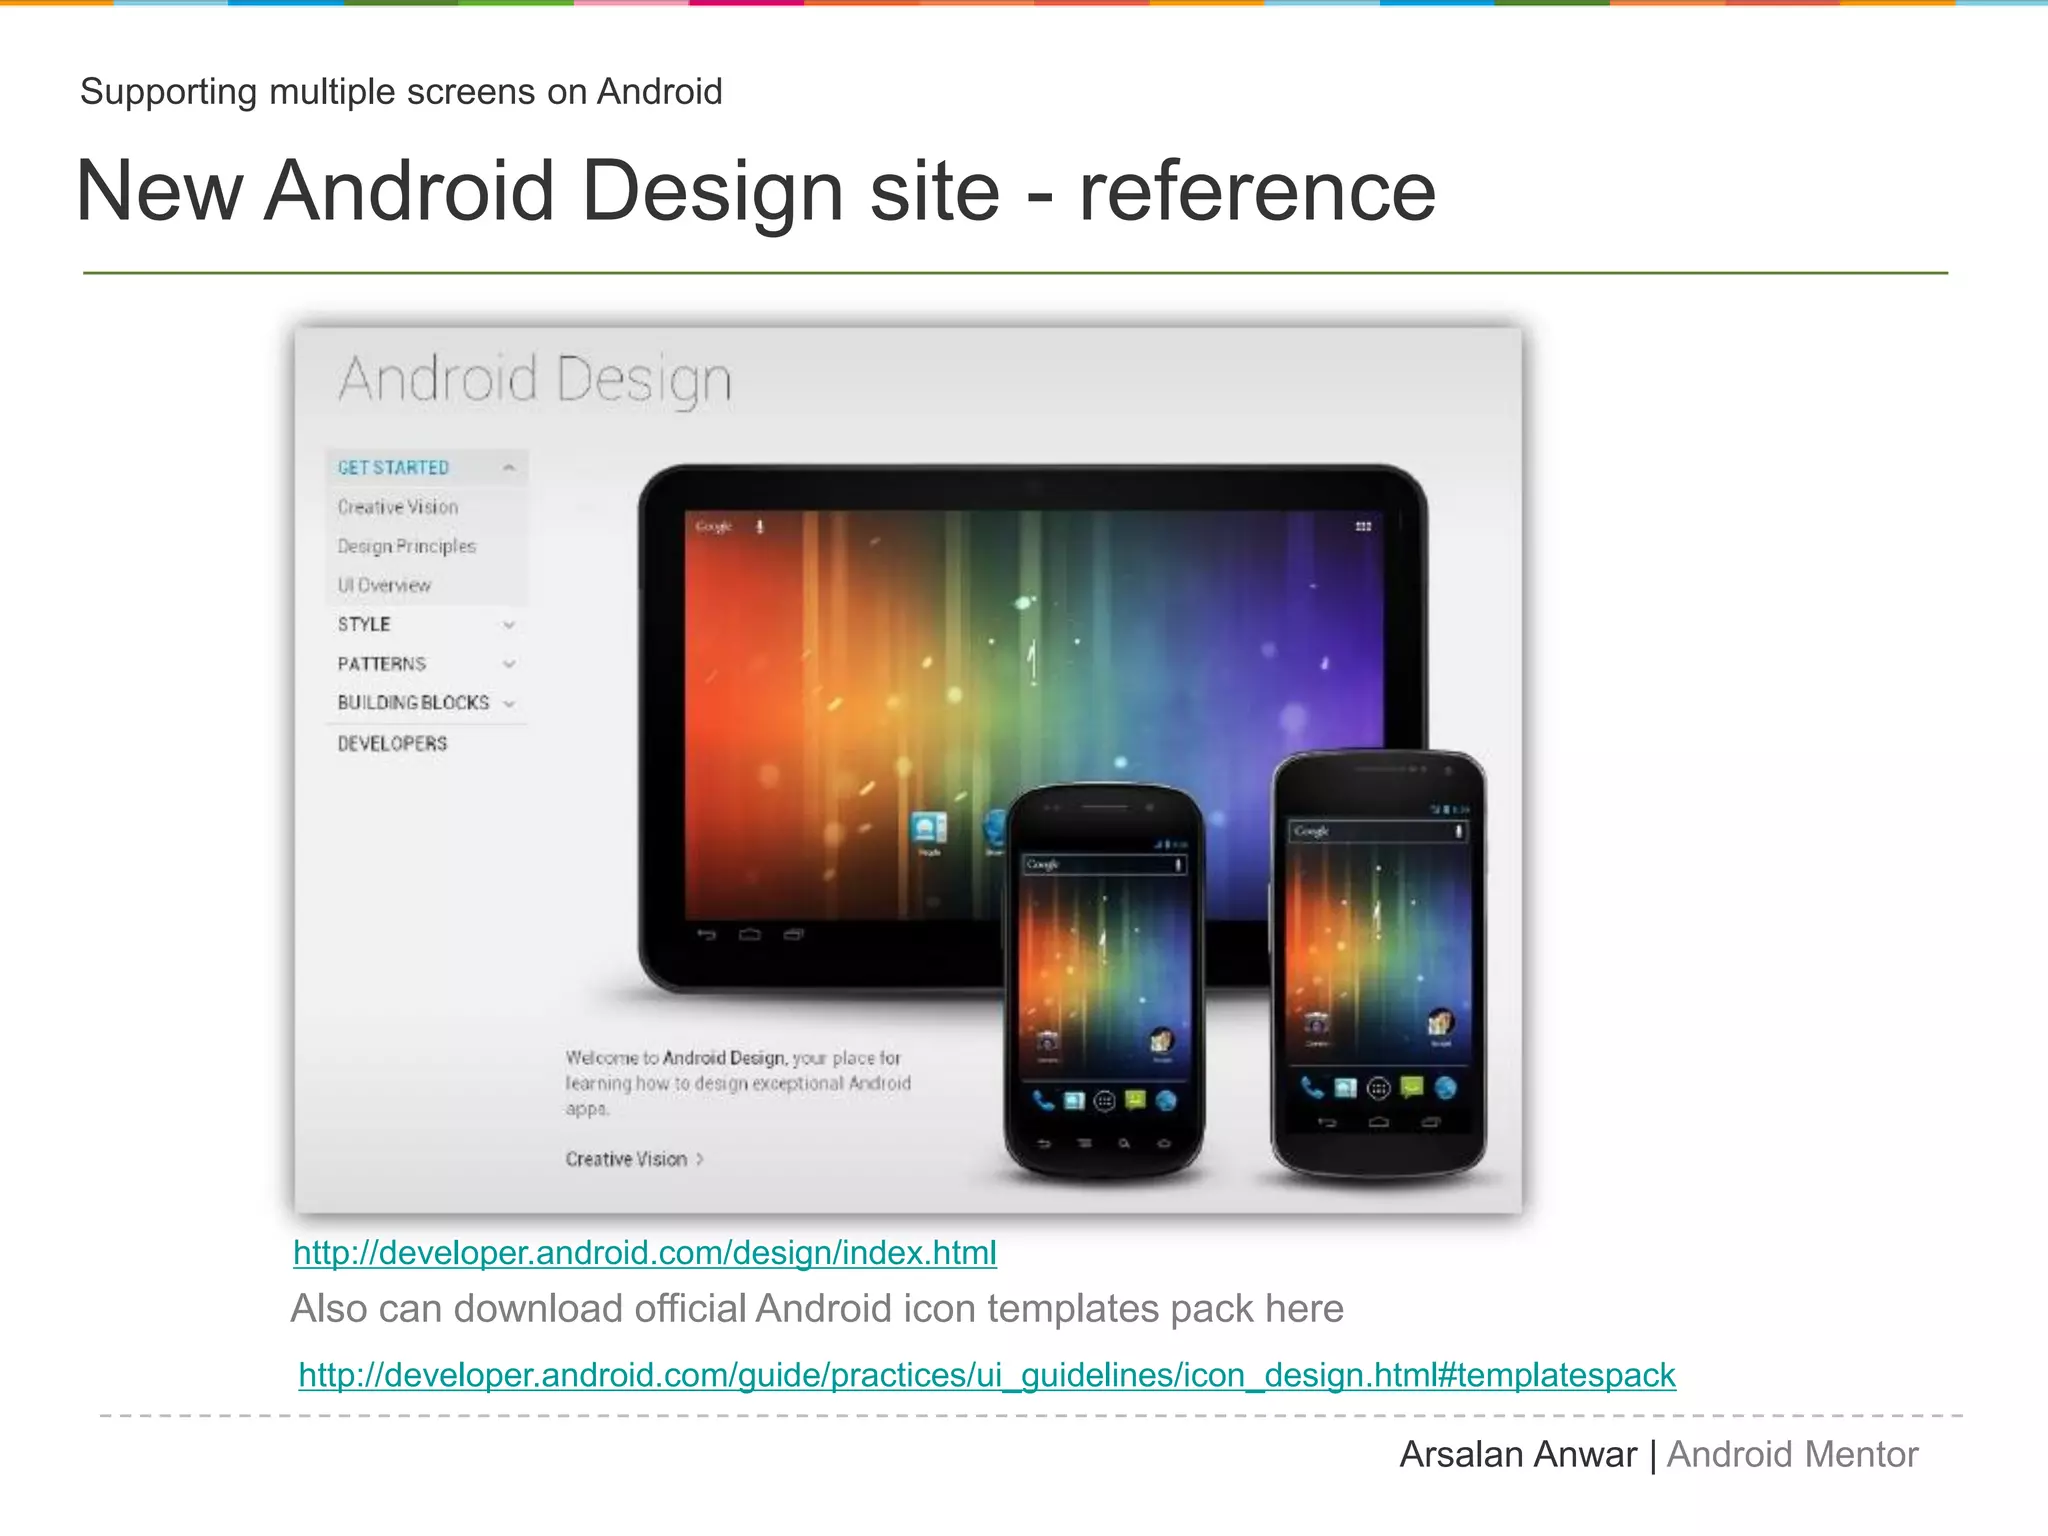Tap messaging icon on right phone dock

click(x=1412, y=1086)
